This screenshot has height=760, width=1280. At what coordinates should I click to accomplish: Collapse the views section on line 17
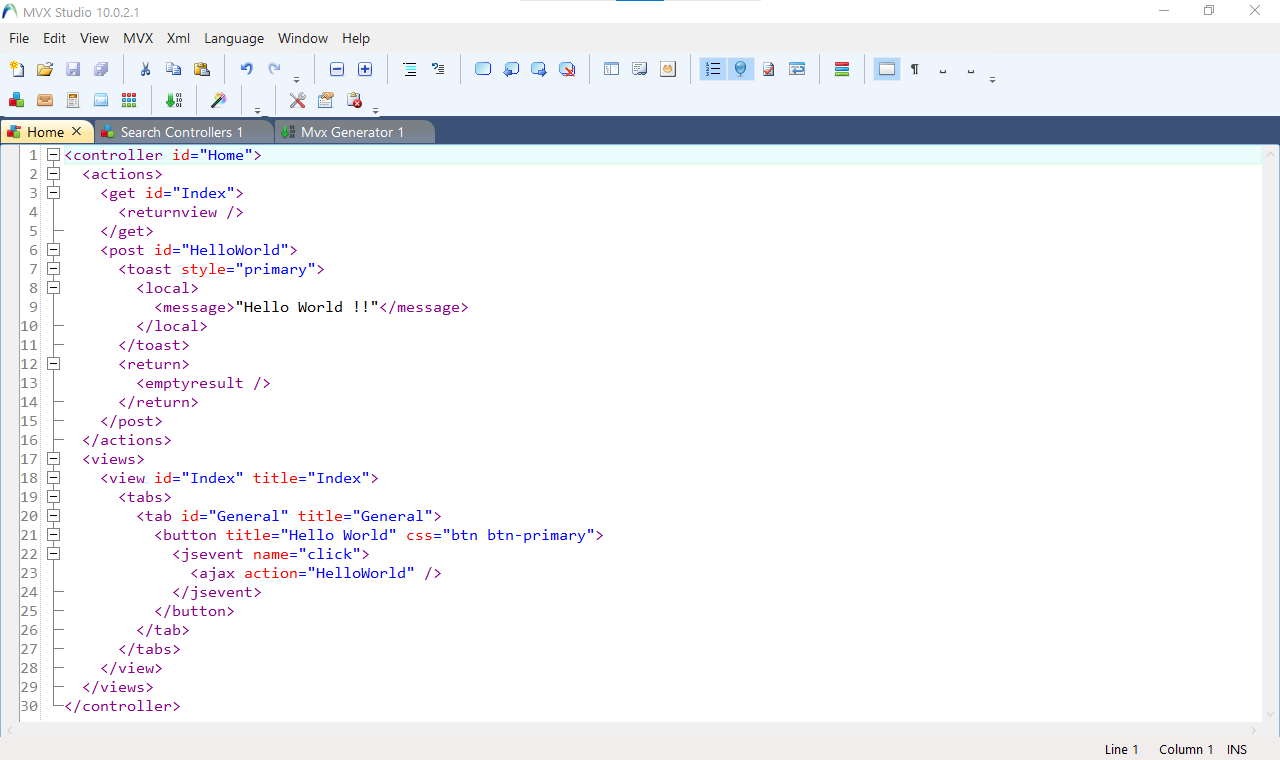[x=53, y=458]
